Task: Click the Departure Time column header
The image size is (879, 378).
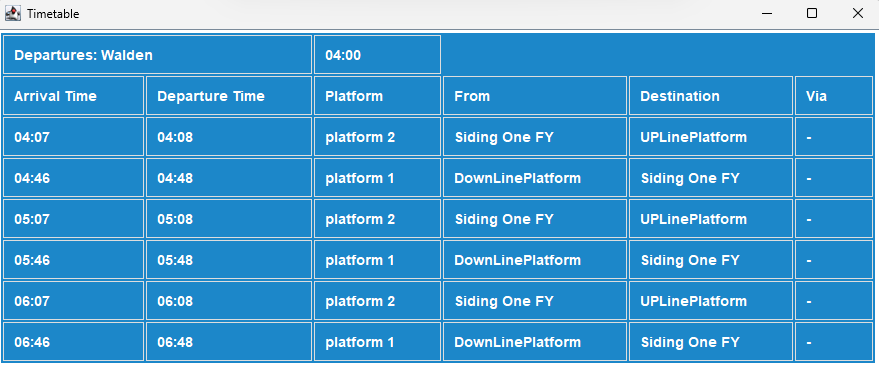Action: tap(229, 96)
